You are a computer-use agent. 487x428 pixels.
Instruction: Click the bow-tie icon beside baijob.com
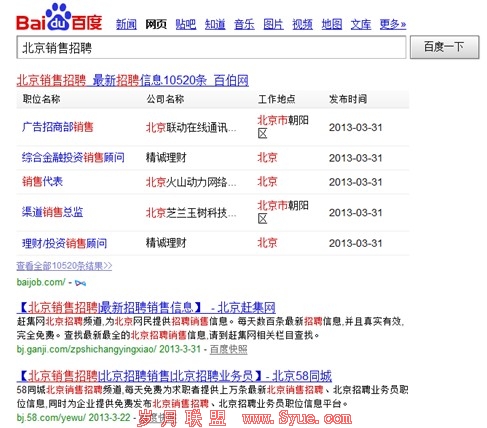coord(80,283)
